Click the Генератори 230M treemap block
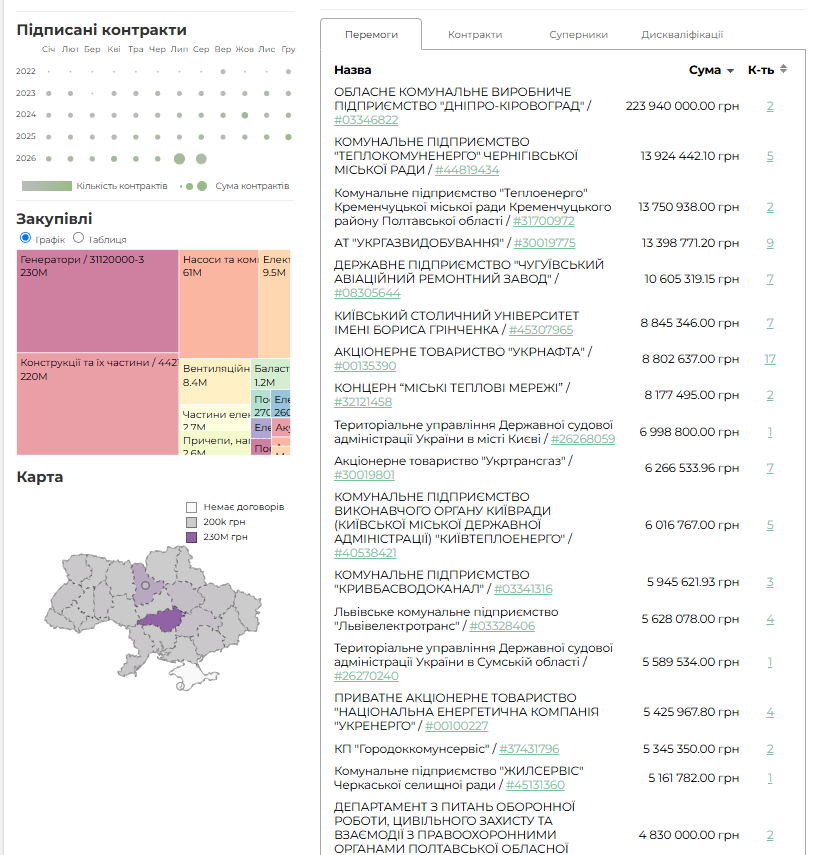814x855 pixels. tap(98, 301)
